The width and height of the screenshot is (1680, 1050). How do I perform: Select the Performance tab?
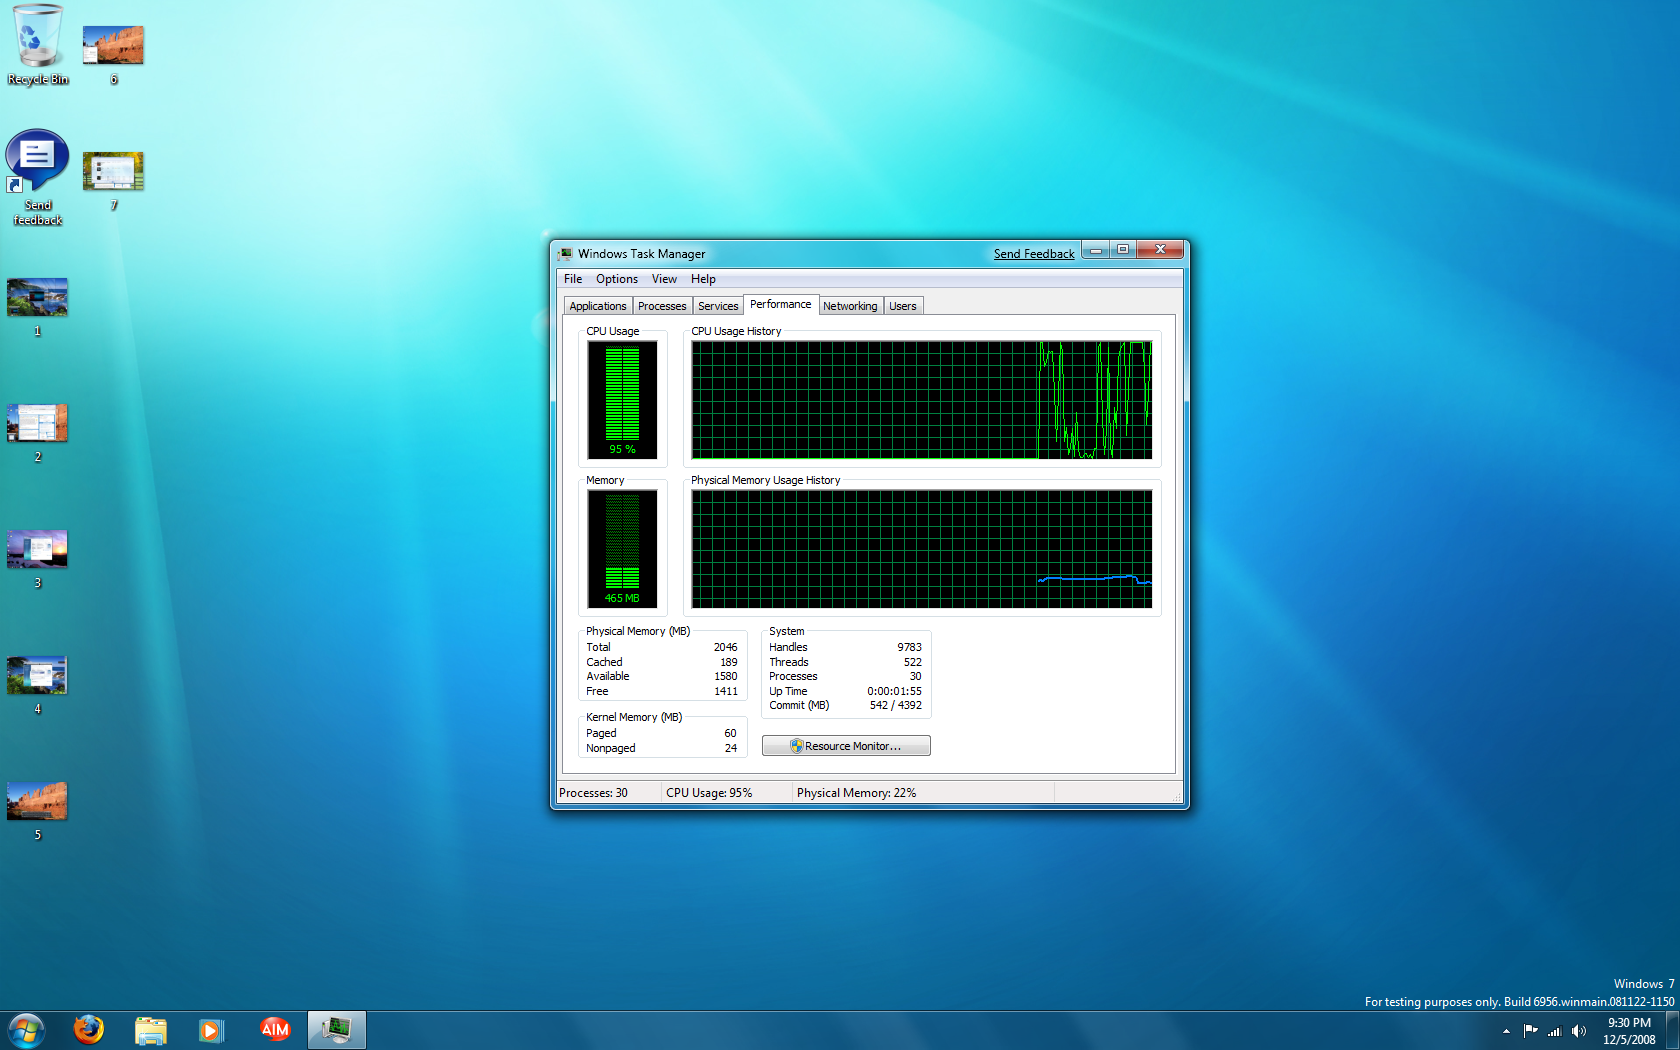pos(781,304)
